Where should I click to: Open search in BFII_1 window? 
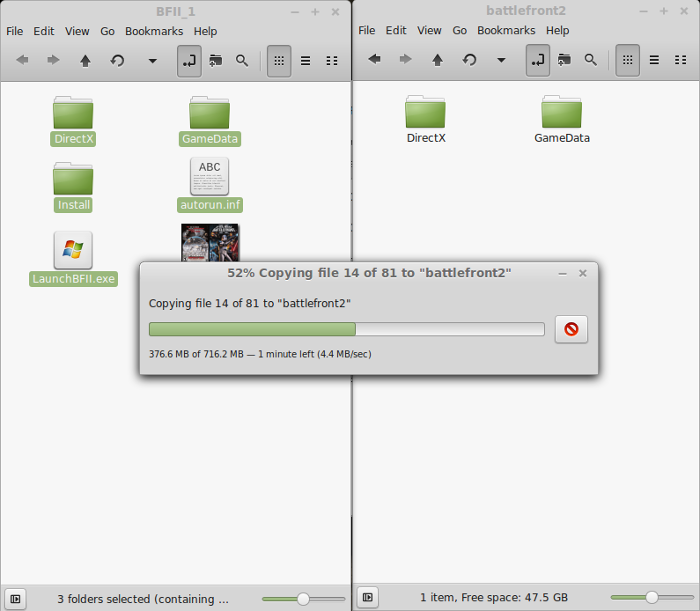point(242,60)
